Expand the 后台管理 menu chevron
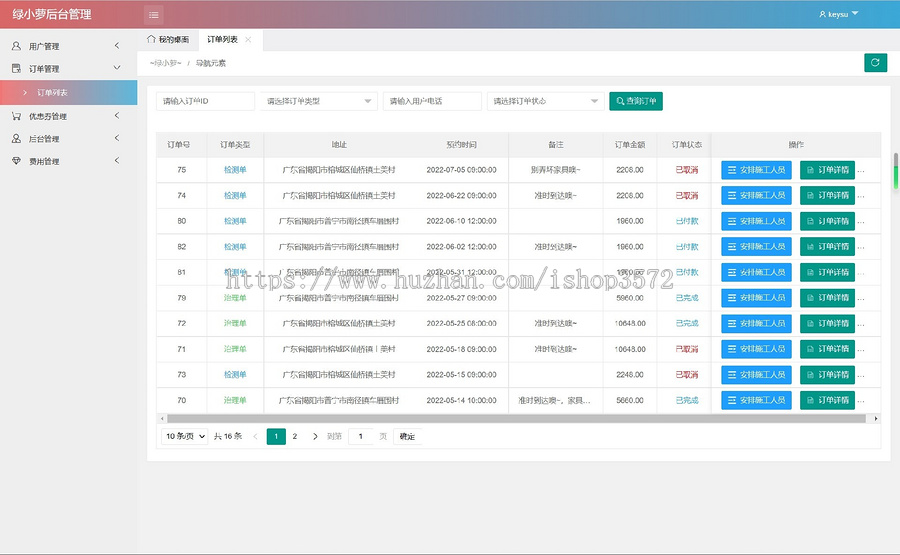Image resolution: width=900 pixels, height=555 pixels. point(117,138)
